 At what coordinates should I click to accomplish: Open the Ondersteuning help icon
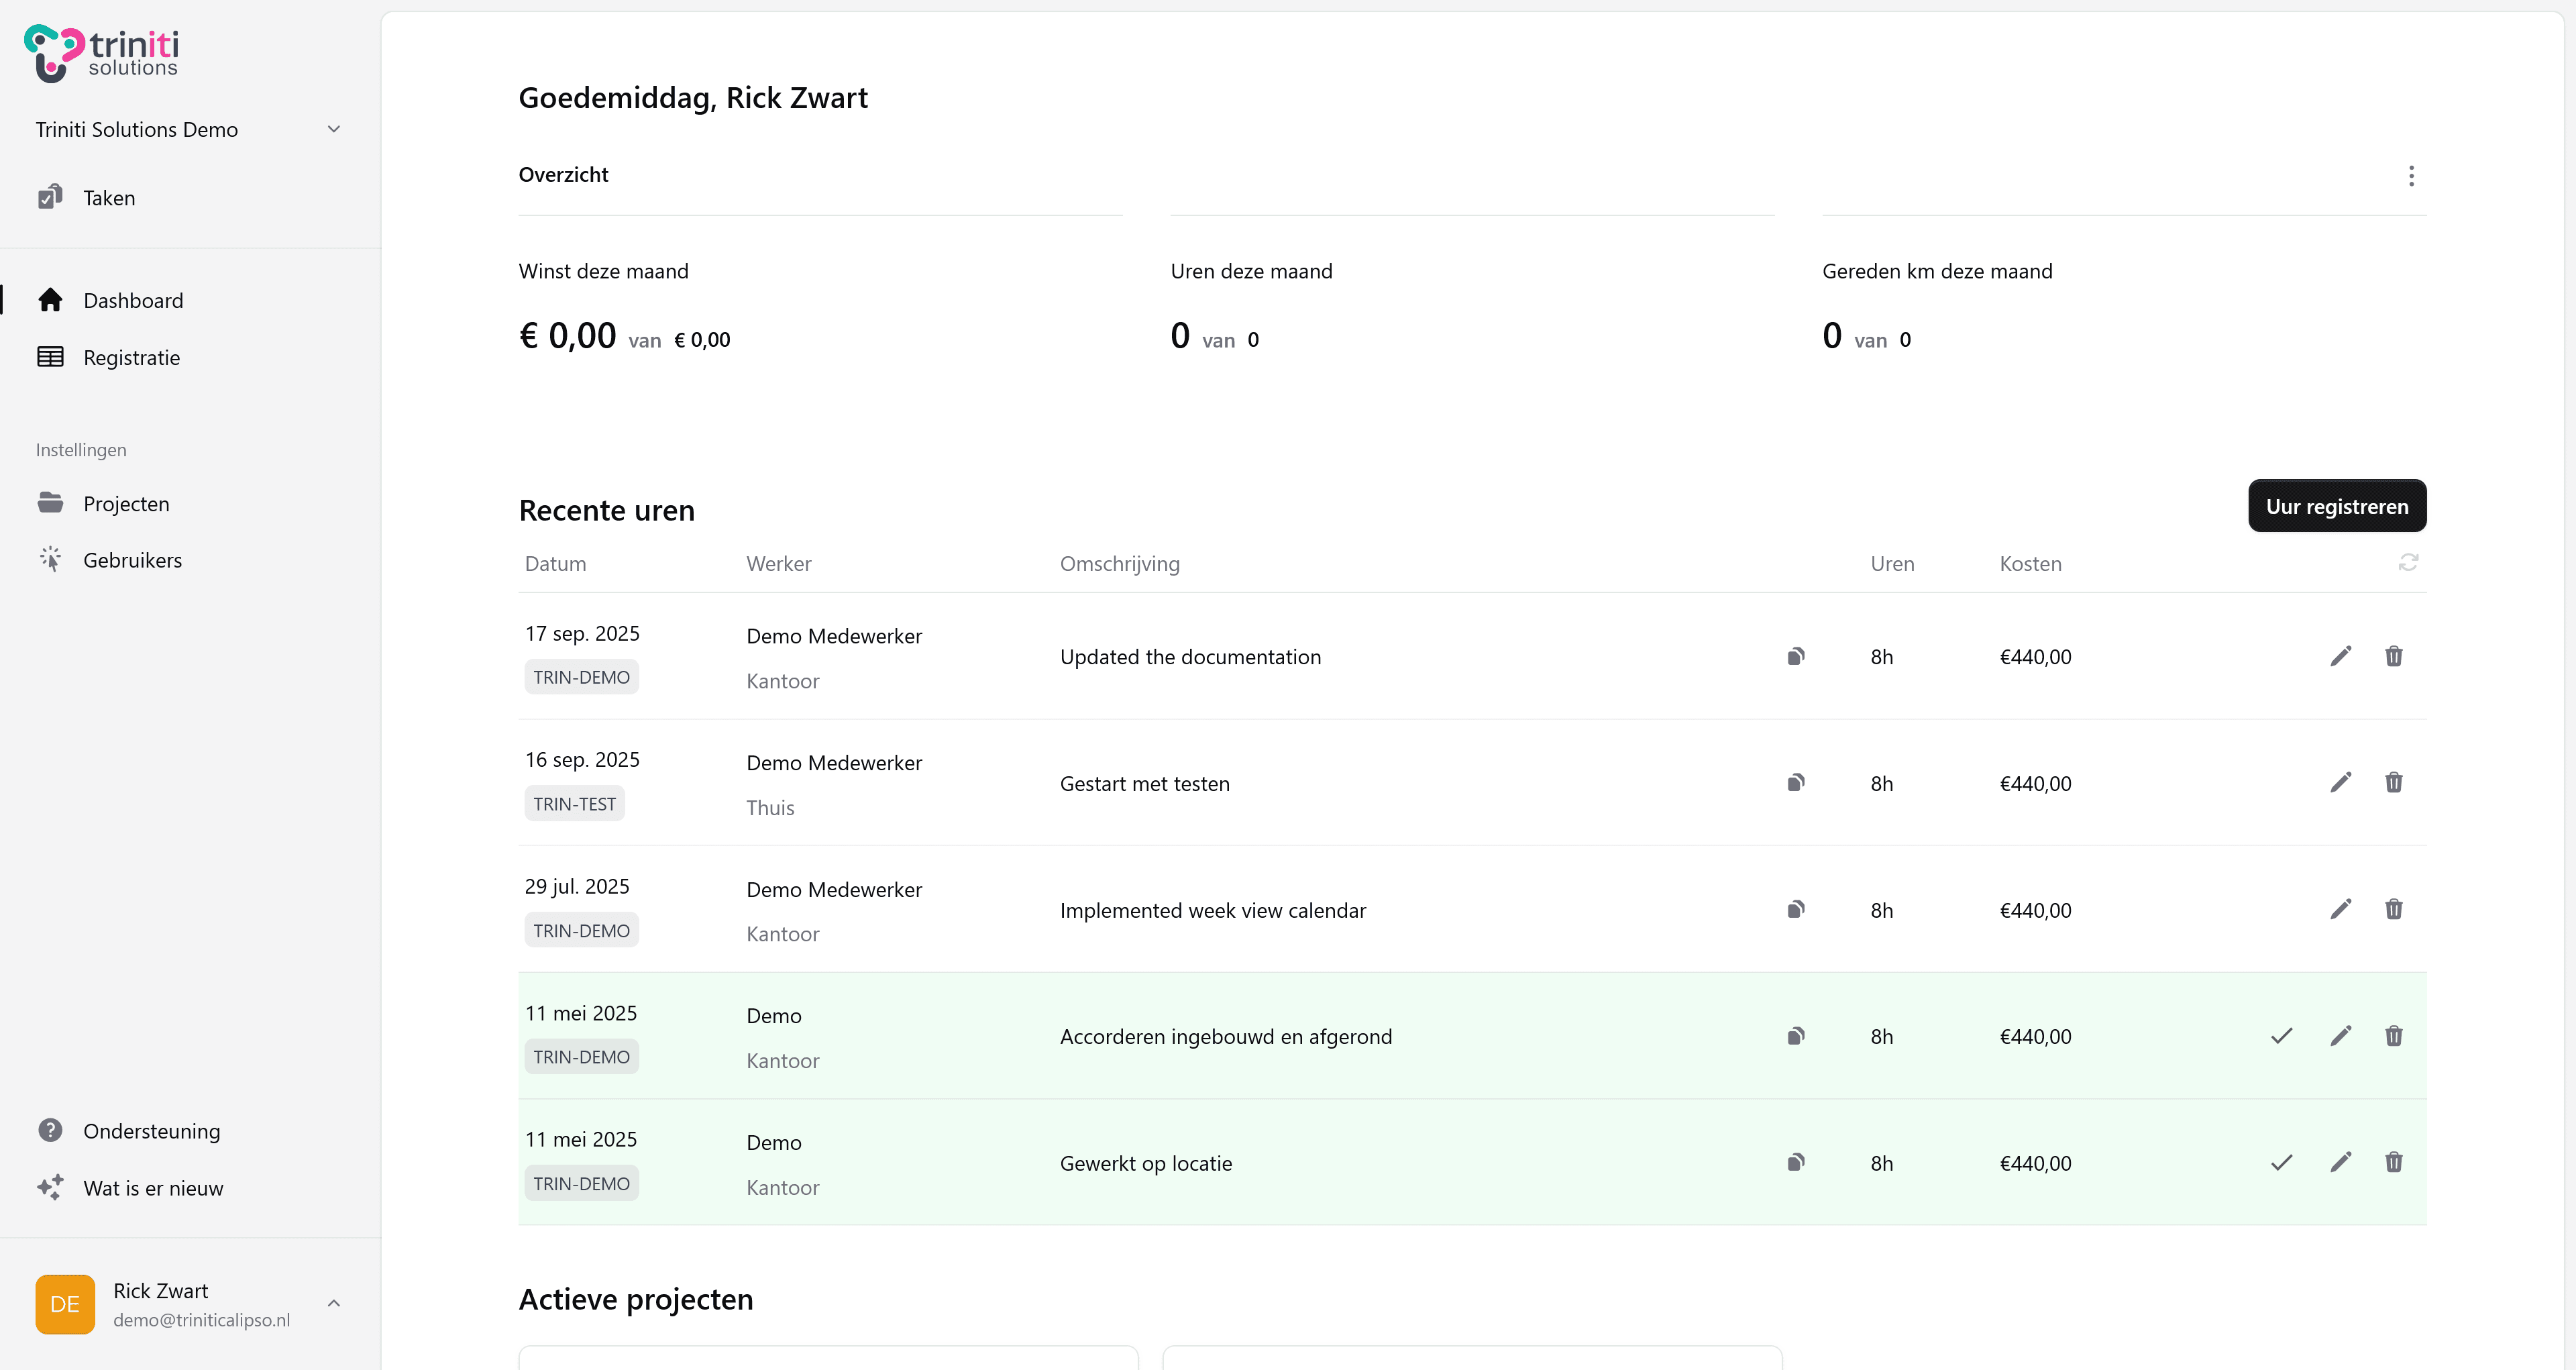[x=50, y=1130]
